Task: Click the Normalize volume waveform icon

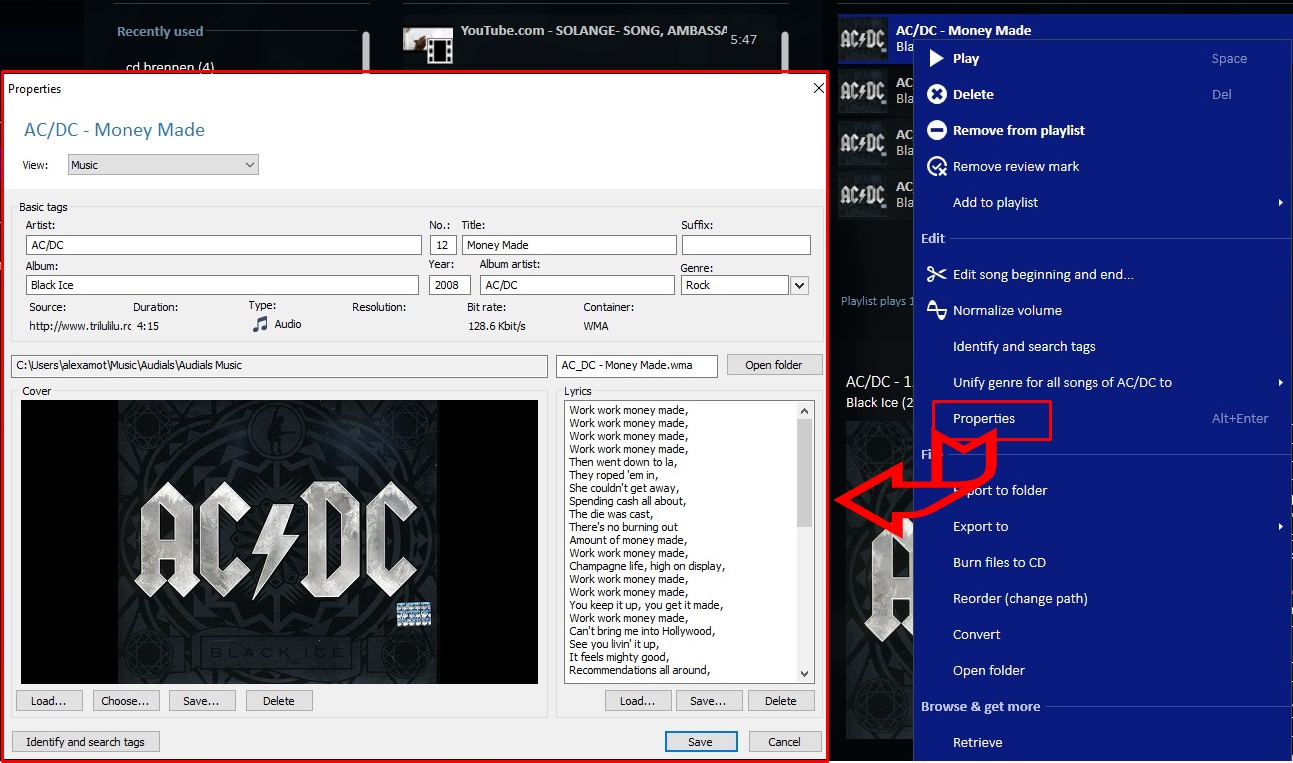Action: pos(937,310)
